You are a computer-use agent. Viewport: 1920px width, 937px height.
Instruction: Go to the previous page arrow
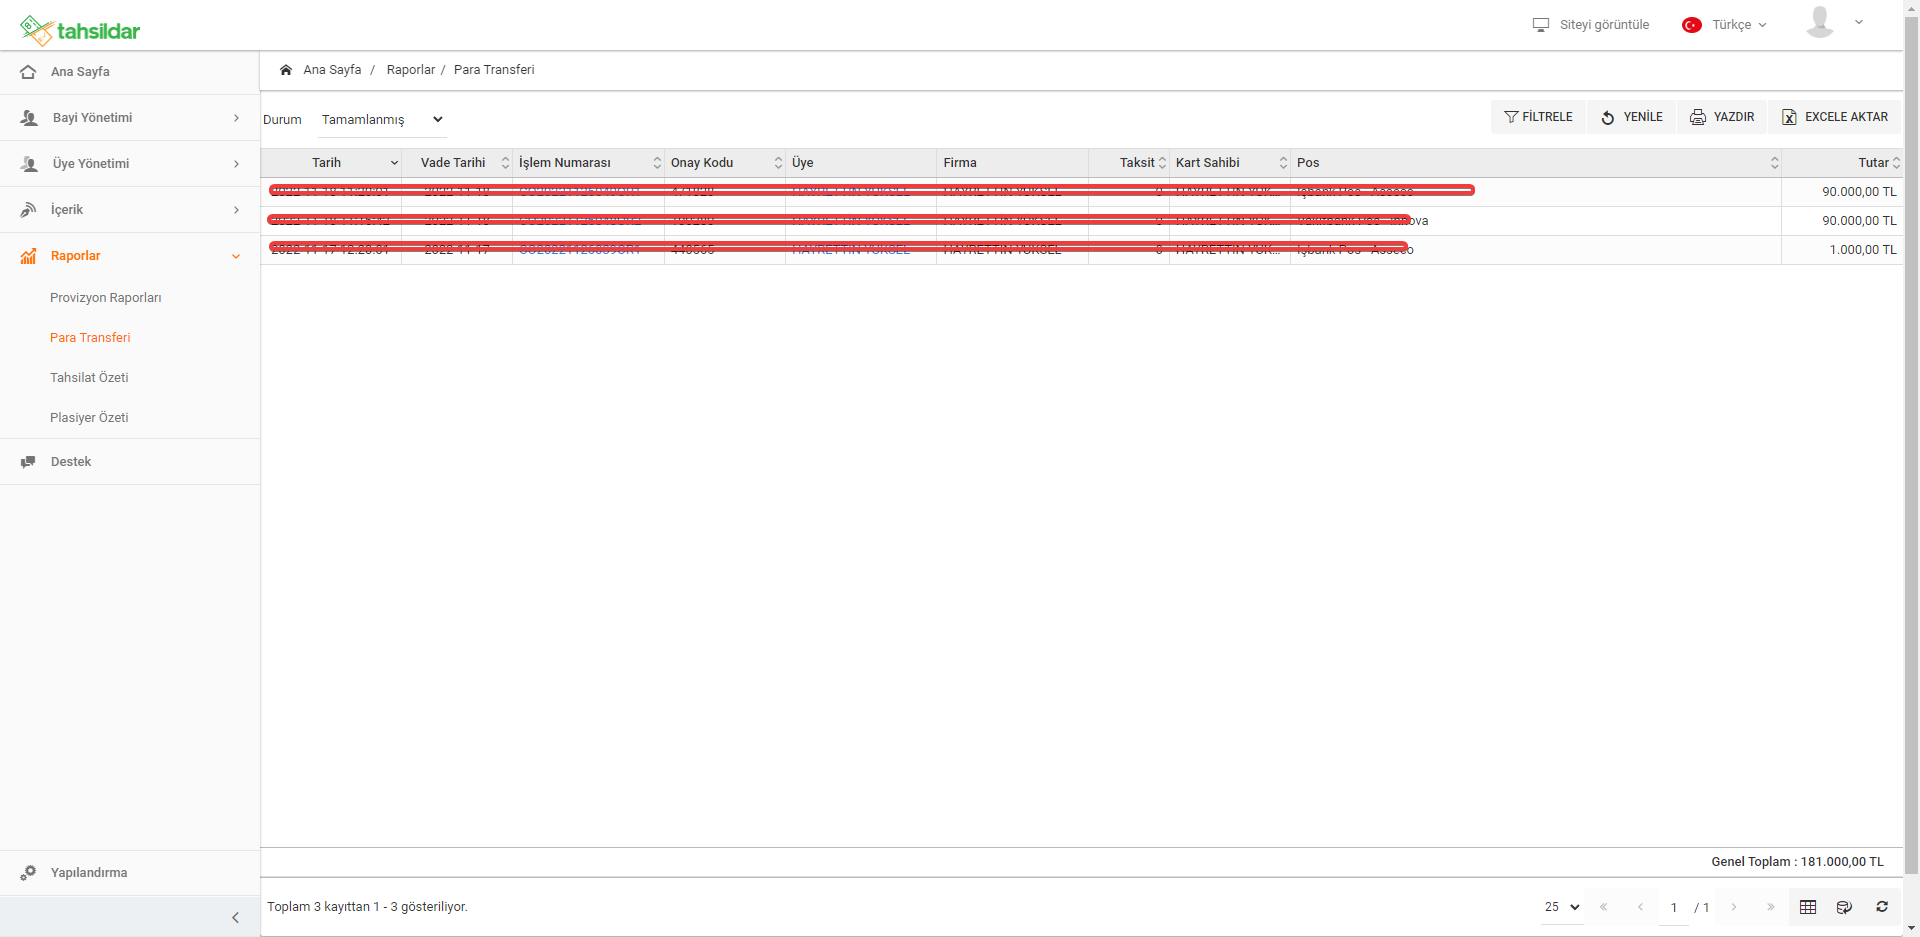(1640, 907)
